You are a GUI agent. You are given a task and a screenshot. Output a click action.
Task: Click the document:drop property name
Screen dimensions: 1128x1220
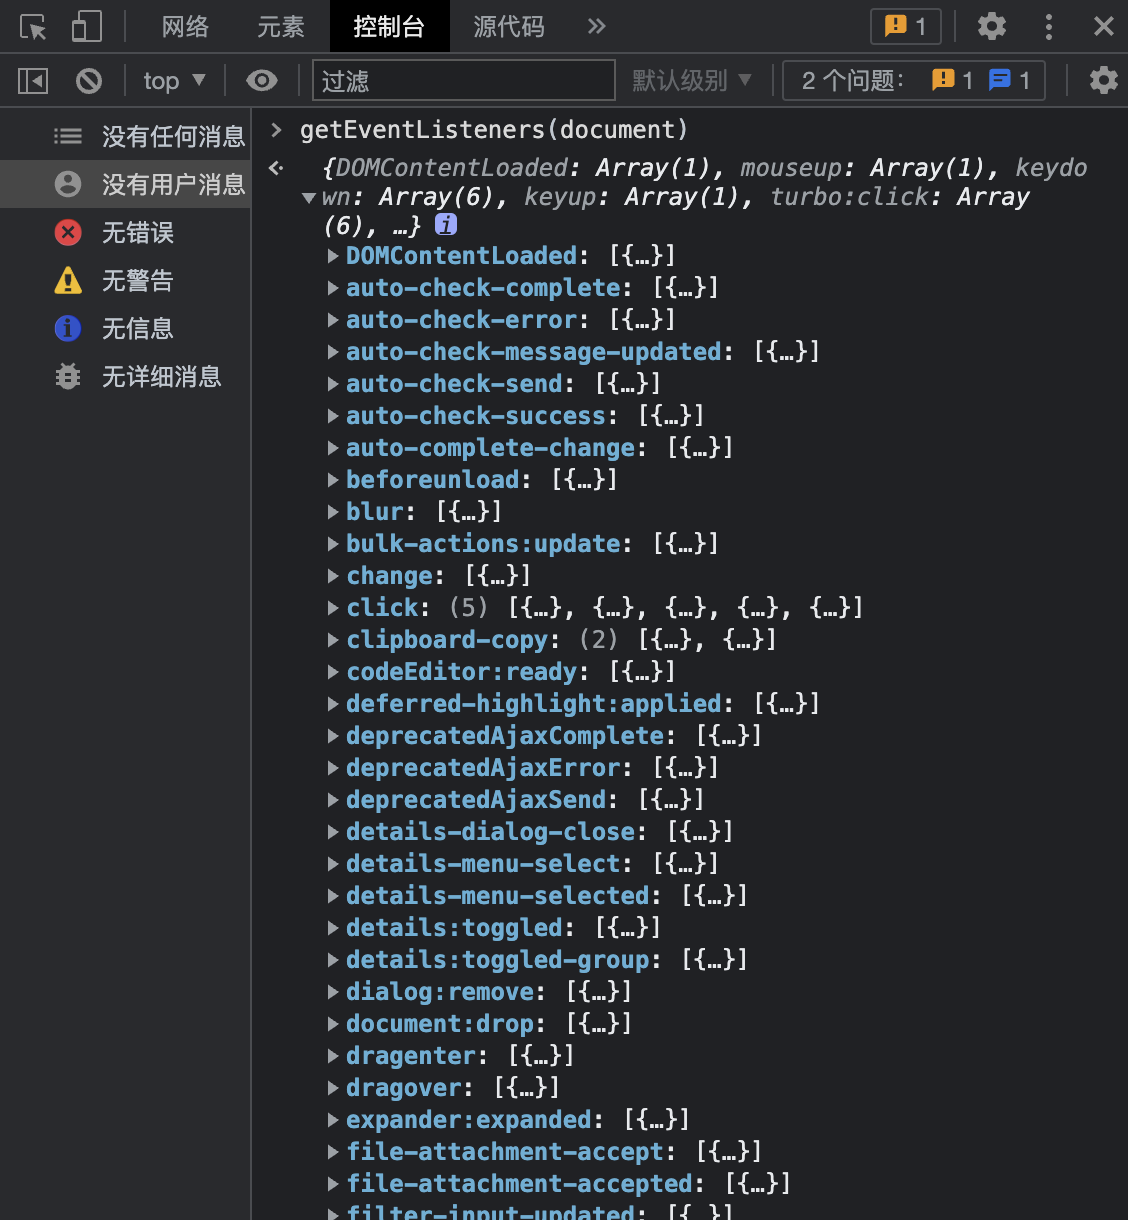pyautogui.click(x=440, y=1024)
